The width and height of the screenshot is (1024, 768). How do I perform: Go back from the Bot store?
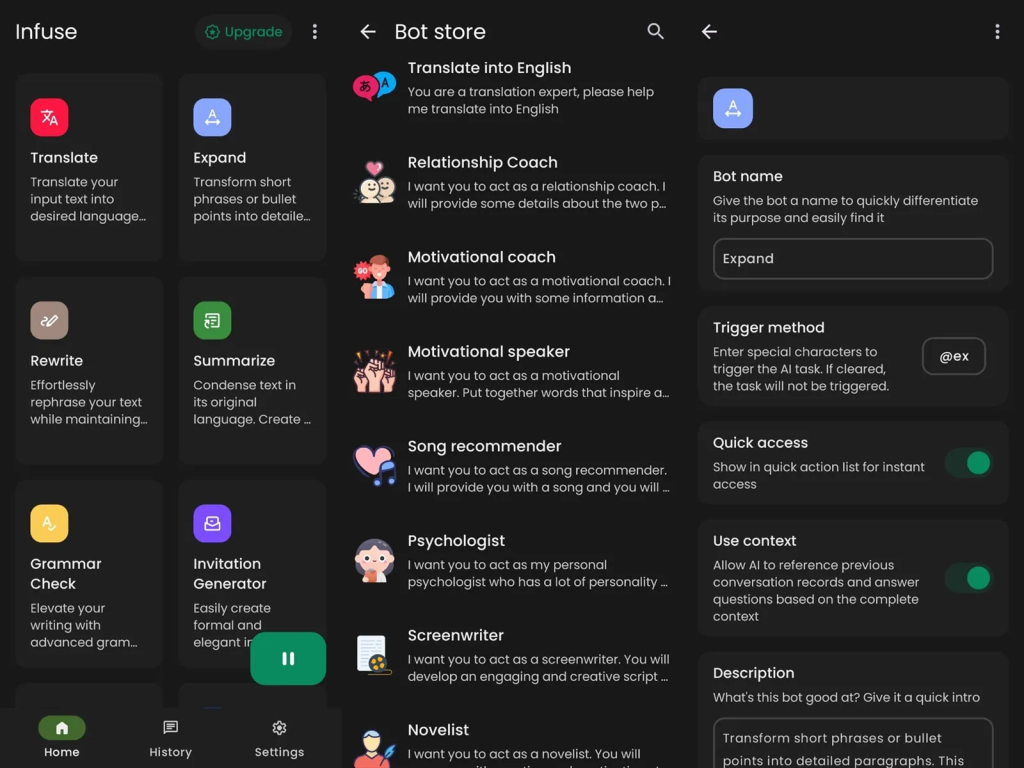pos(368,32)
